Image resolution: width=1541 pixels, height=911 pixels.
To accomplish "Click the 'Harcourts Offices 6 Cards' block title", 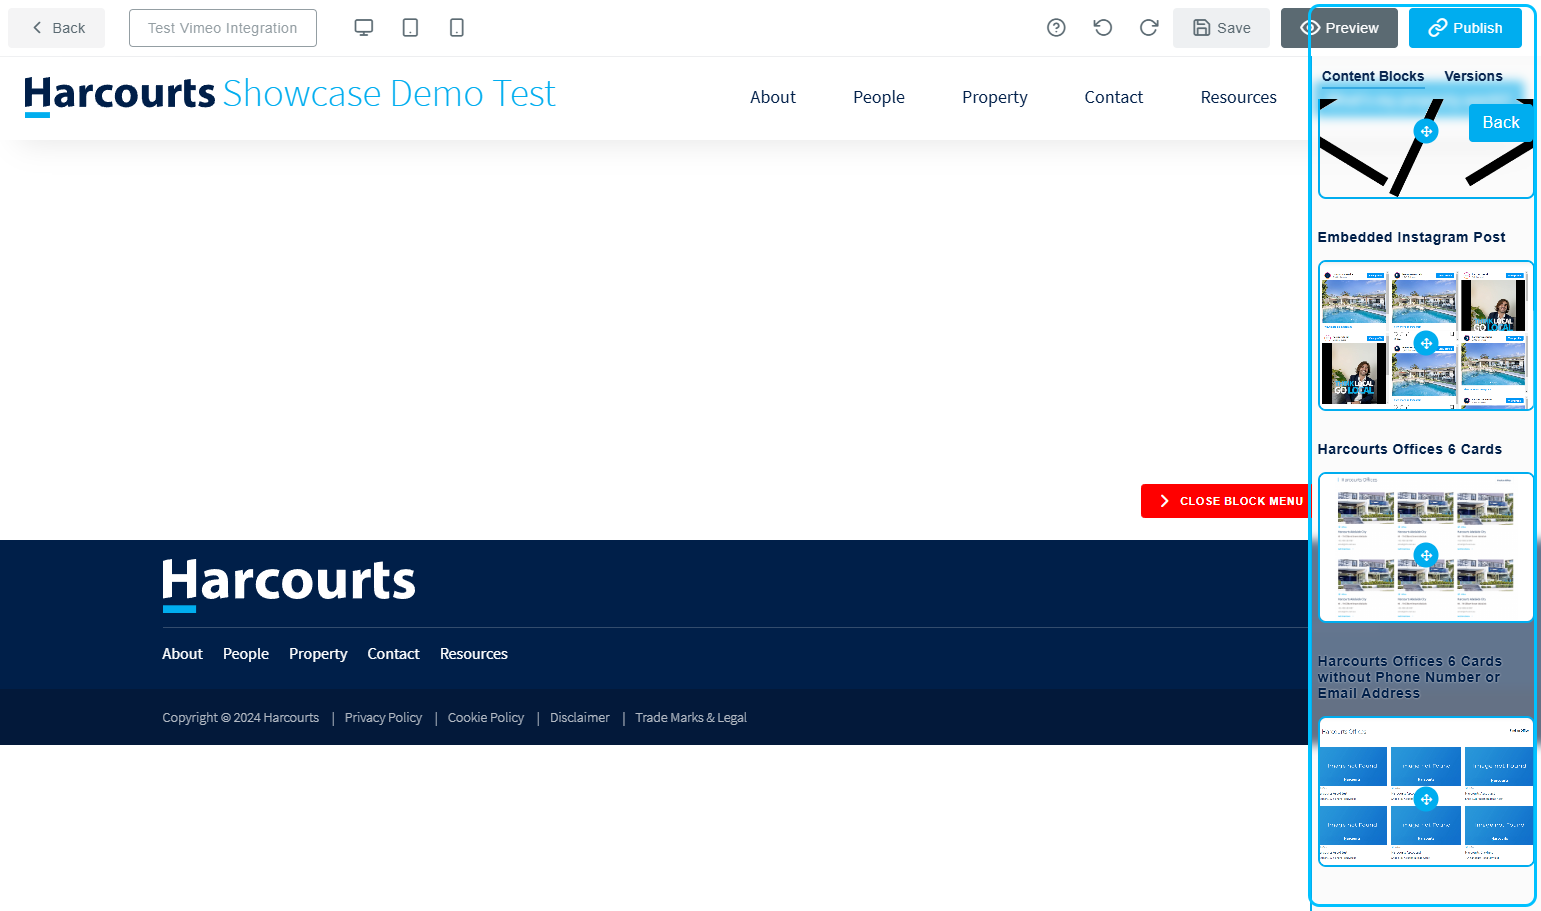I will [x=1410, y=449].
